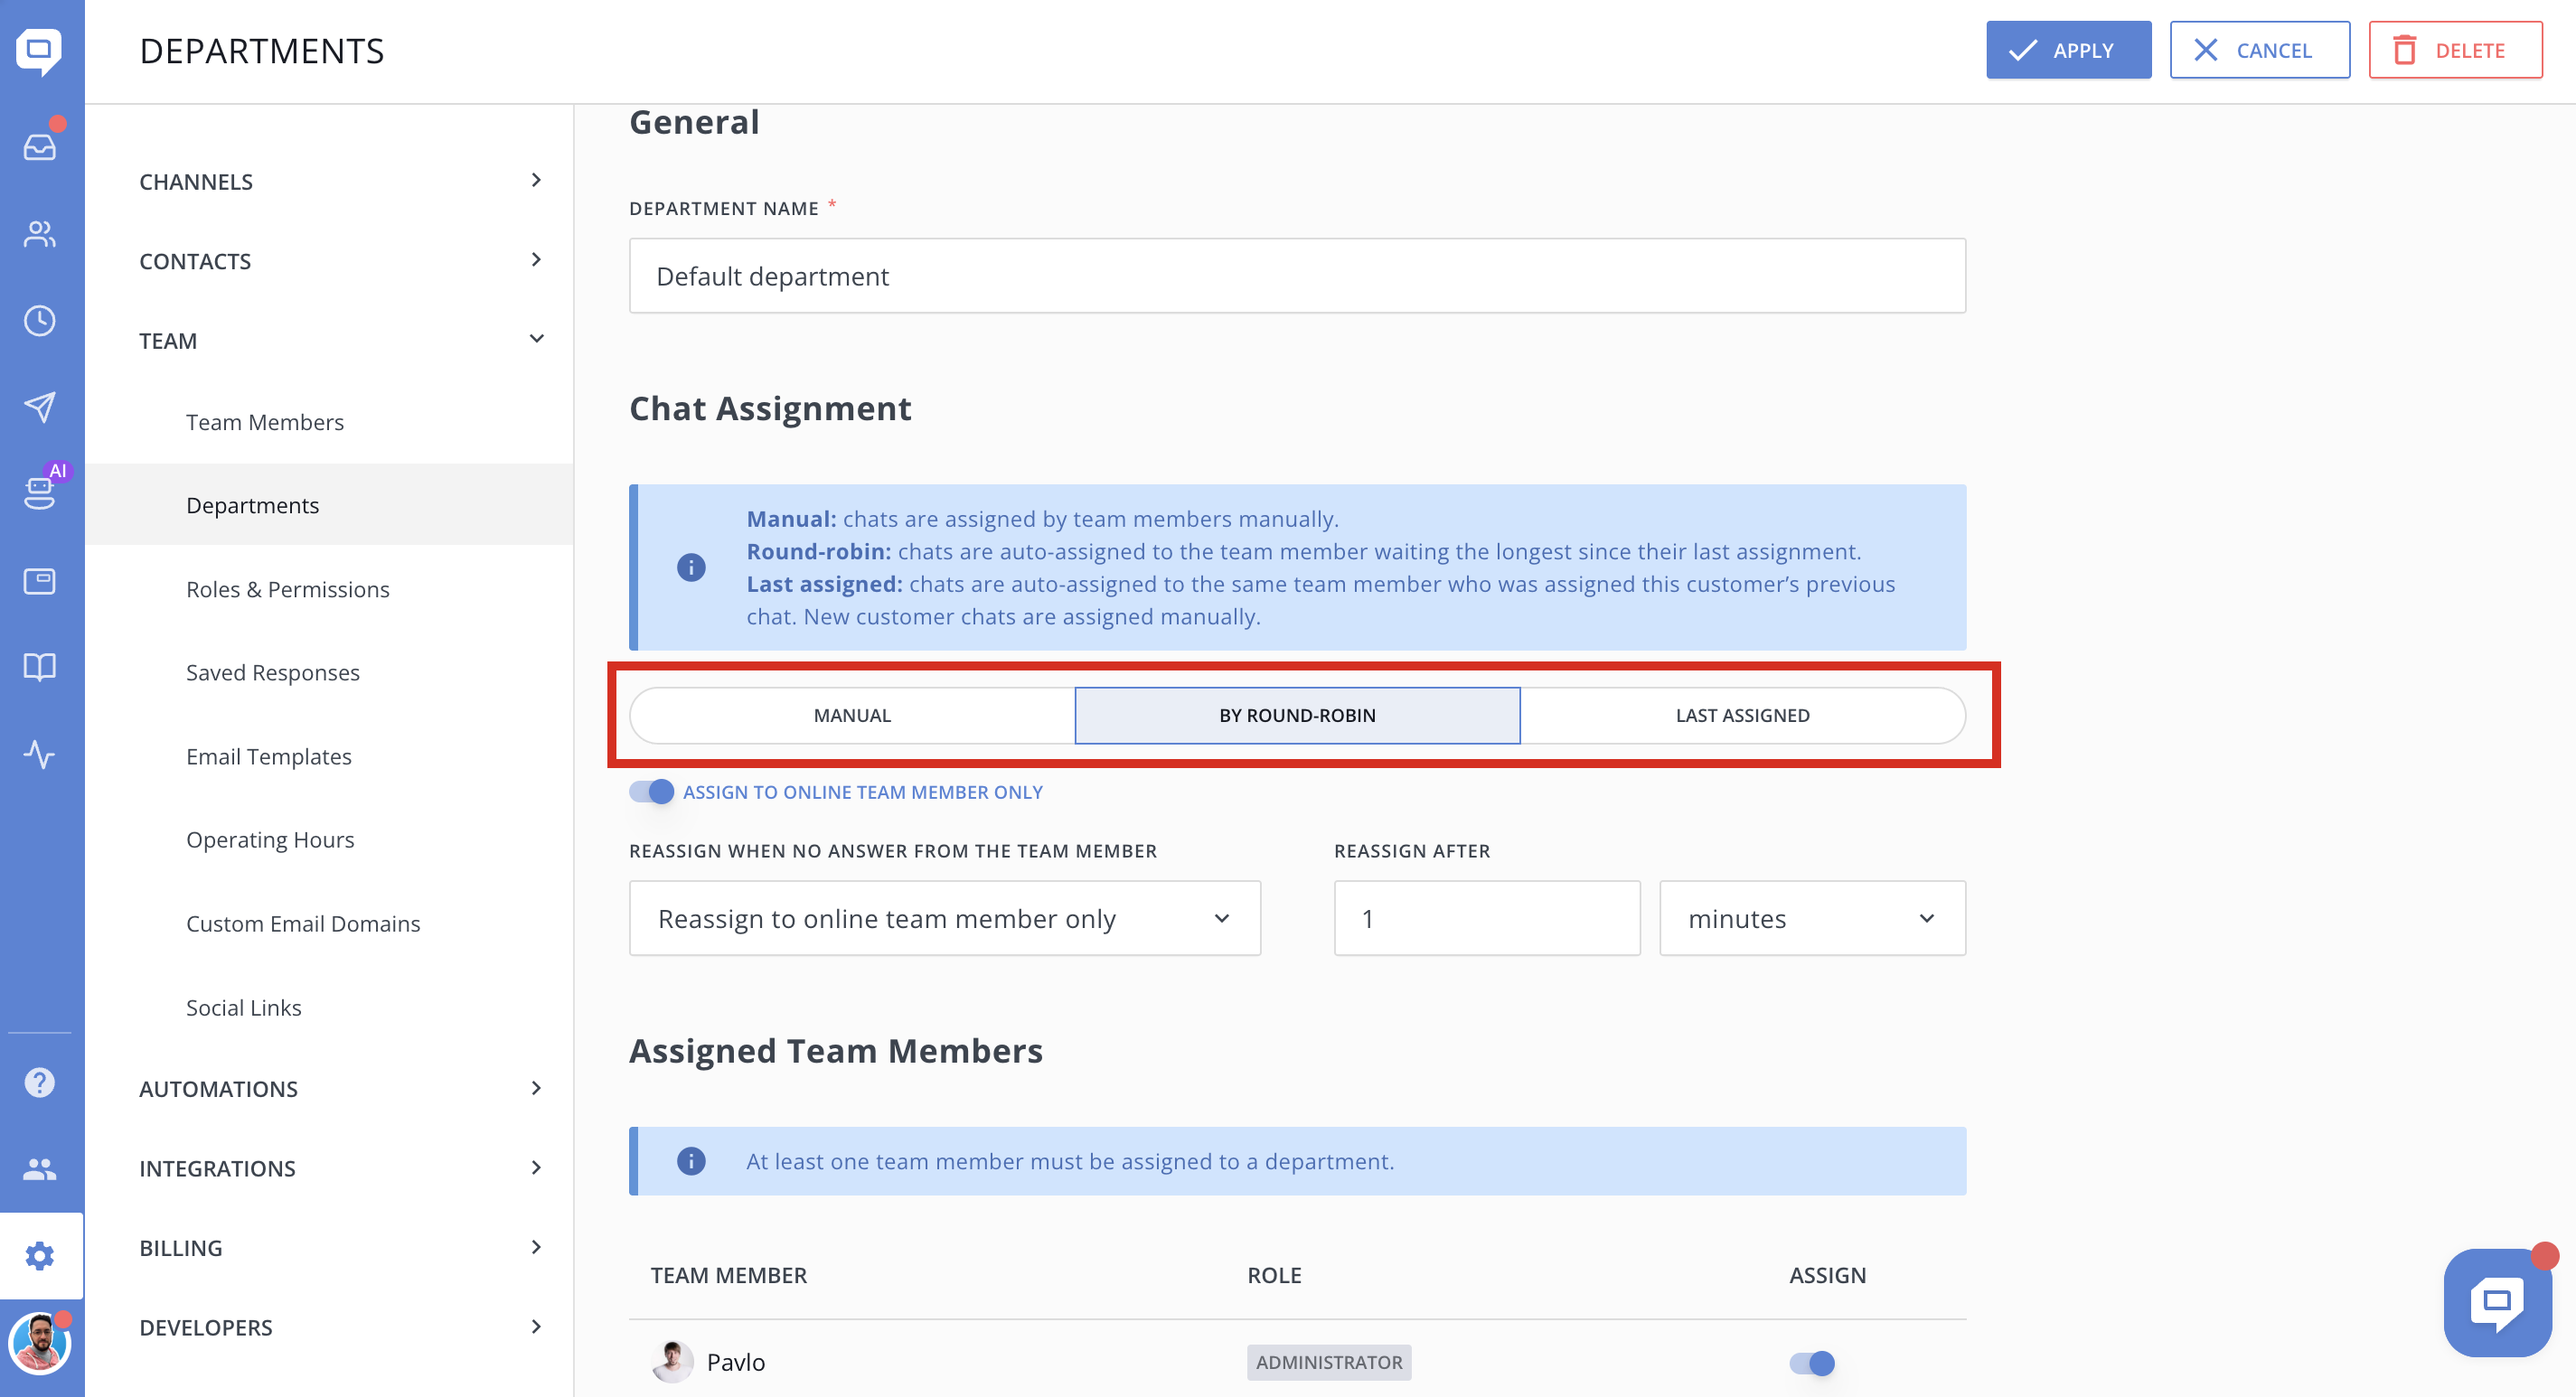Open the paper plane campaigns icon

tap(40, 407)
